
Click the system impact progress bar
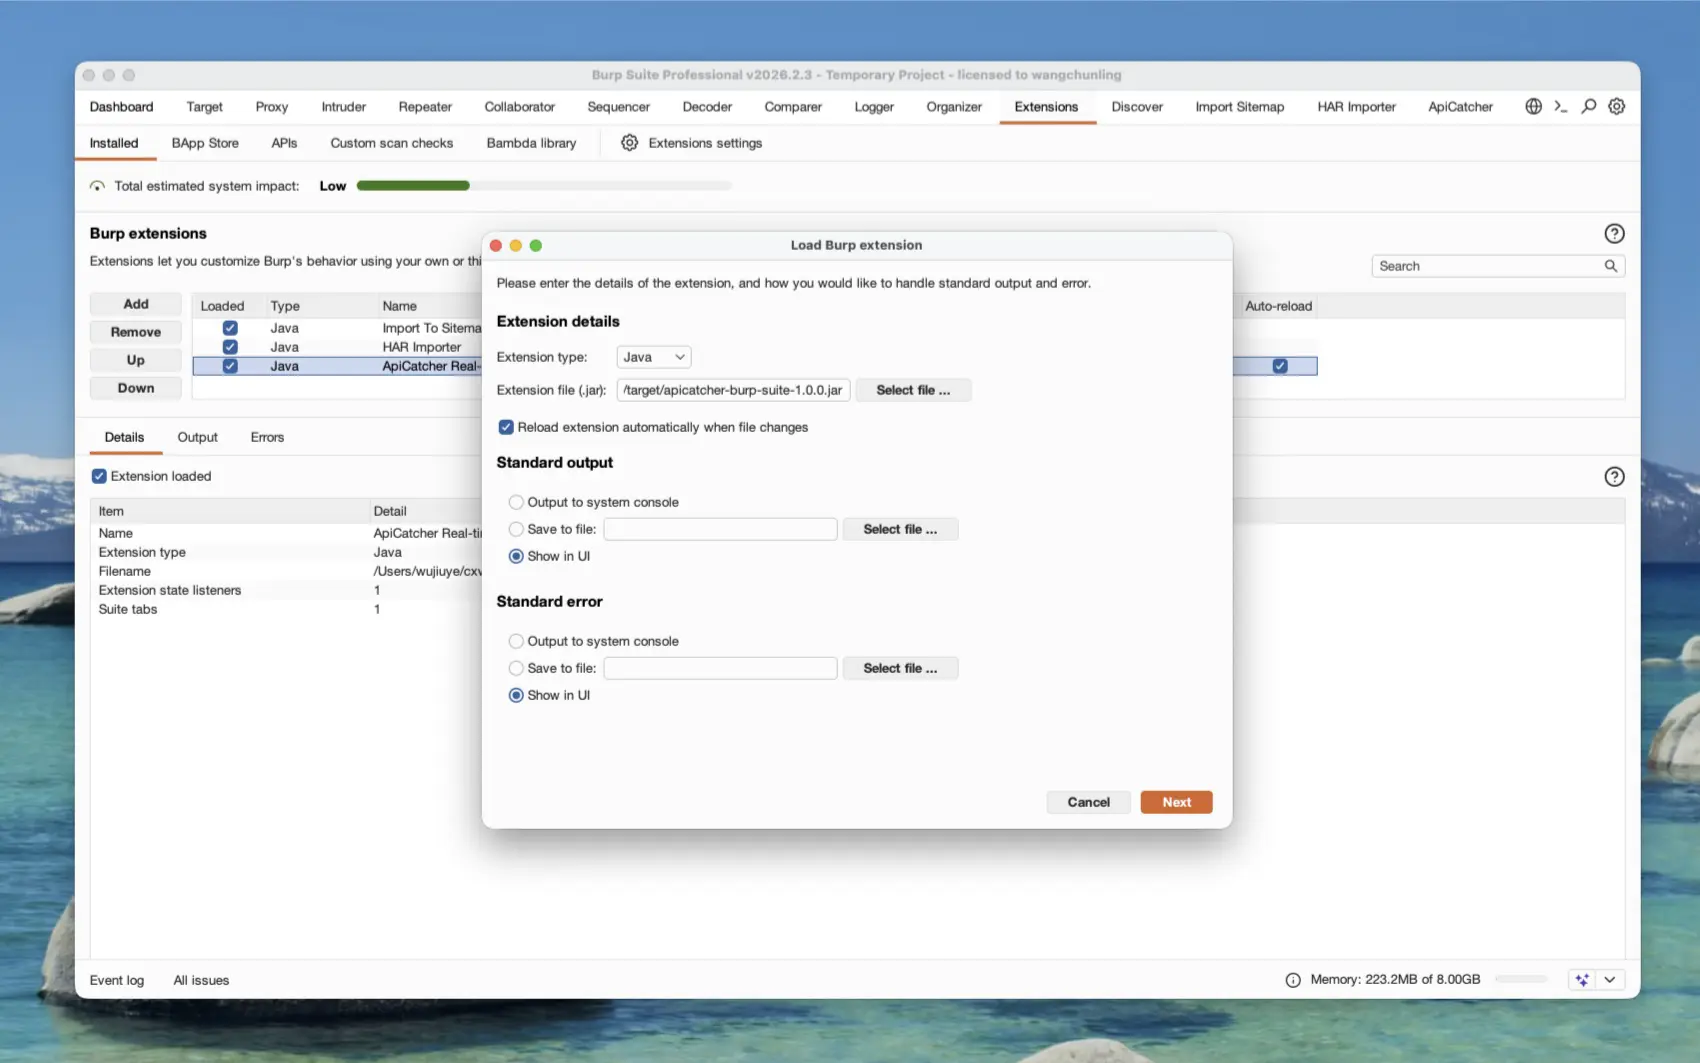tap(544, 186)
